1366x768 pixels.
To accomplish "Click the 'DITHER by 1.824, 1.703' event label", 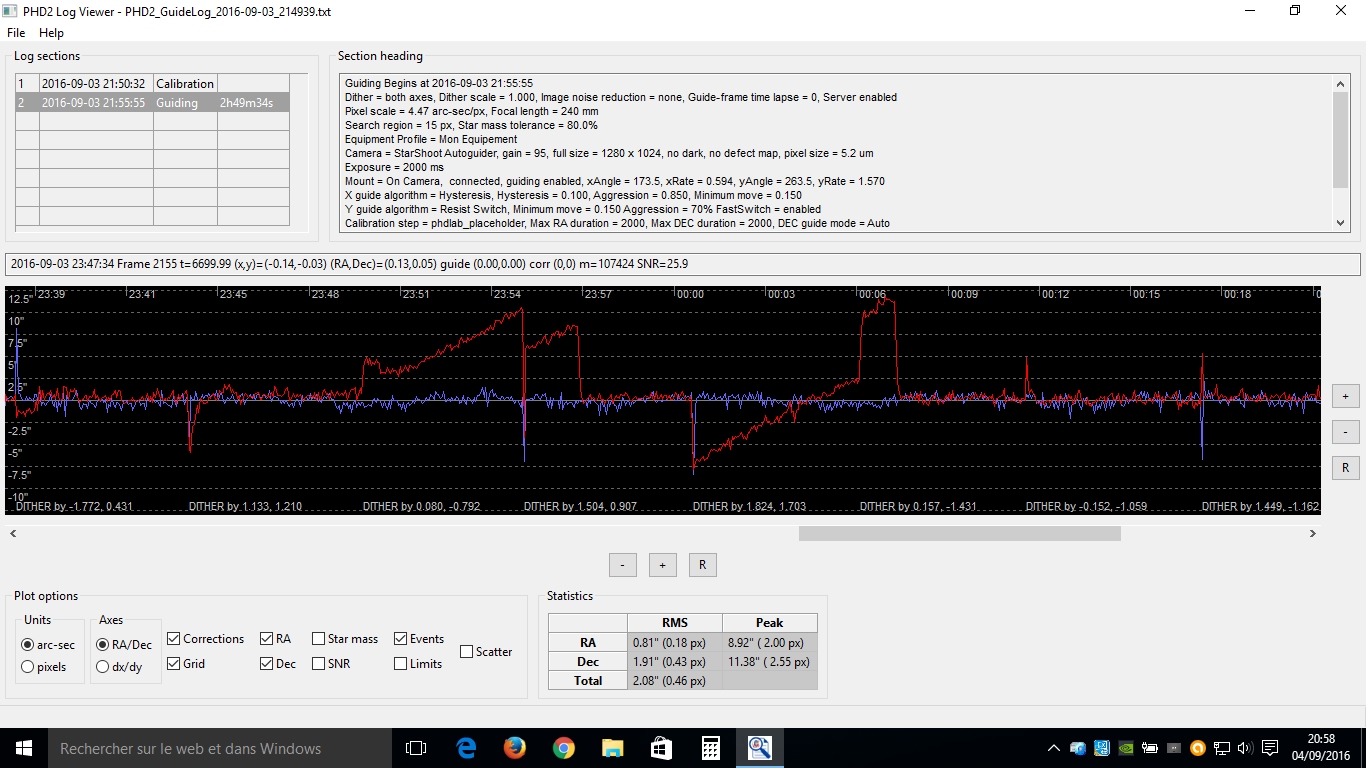I will (x=750, y=506).
